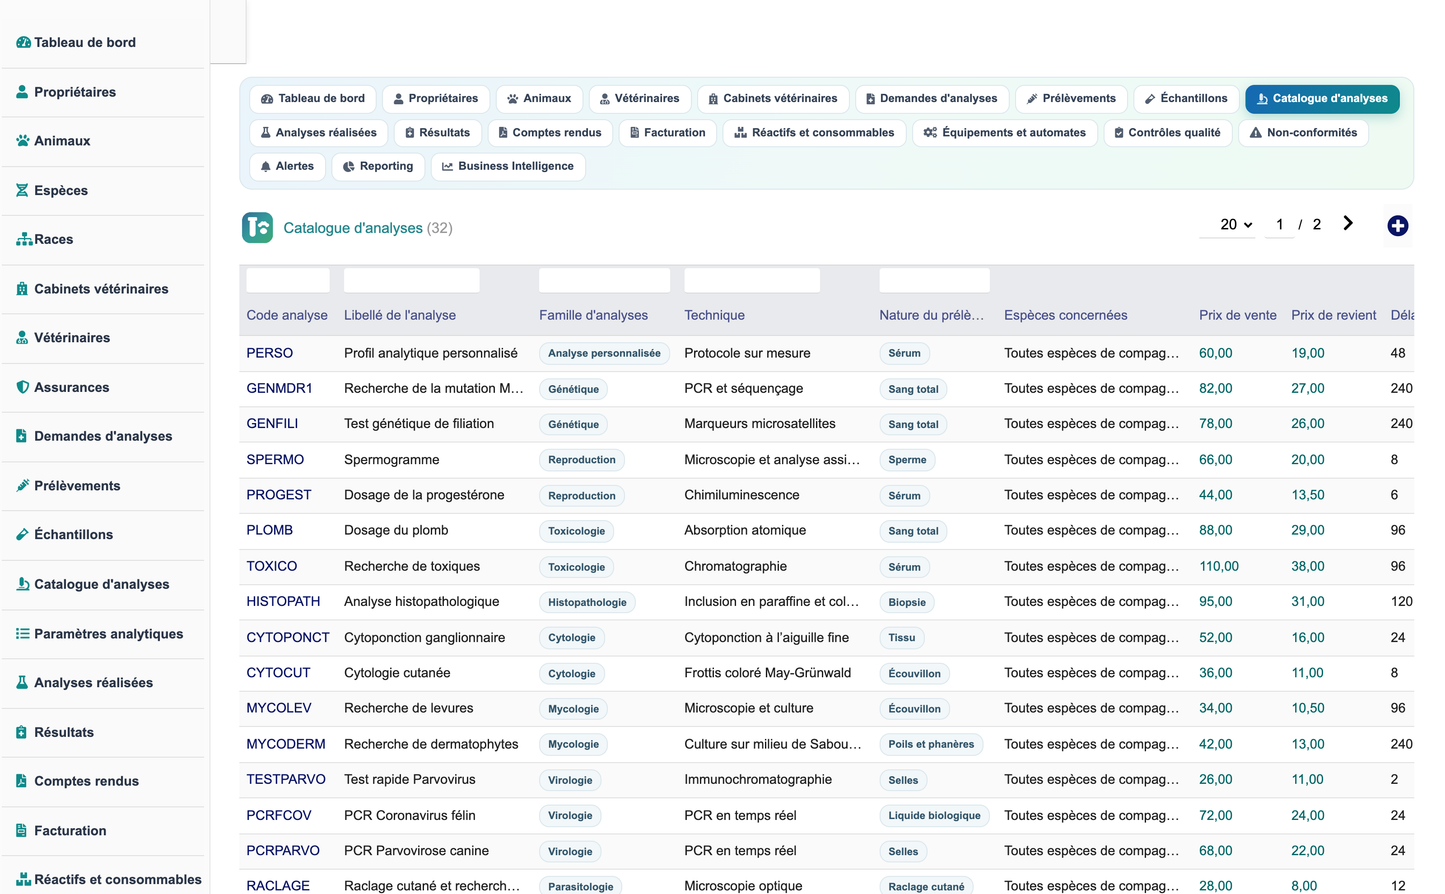This screenshot has width=1445, height=894.
Task: Add a new analysis with plus icon
Action: [x=1398, y=226]
